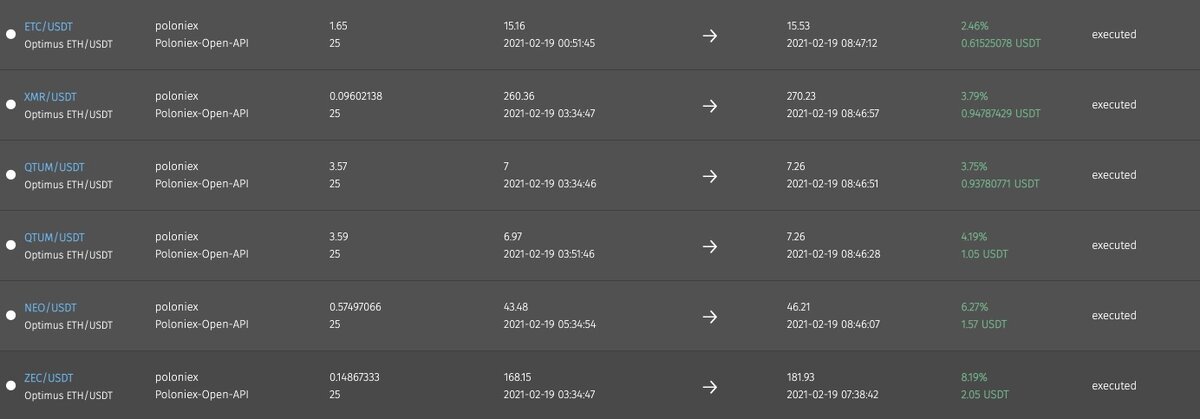Open the NEO/USDT pair link
Screen dimensions: 1200x419
point(51,308)
